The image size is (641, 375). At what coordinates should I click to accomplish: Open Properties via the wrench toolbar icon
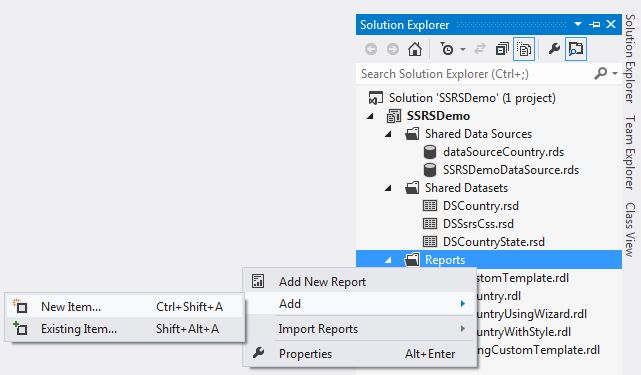coord(554,49)
